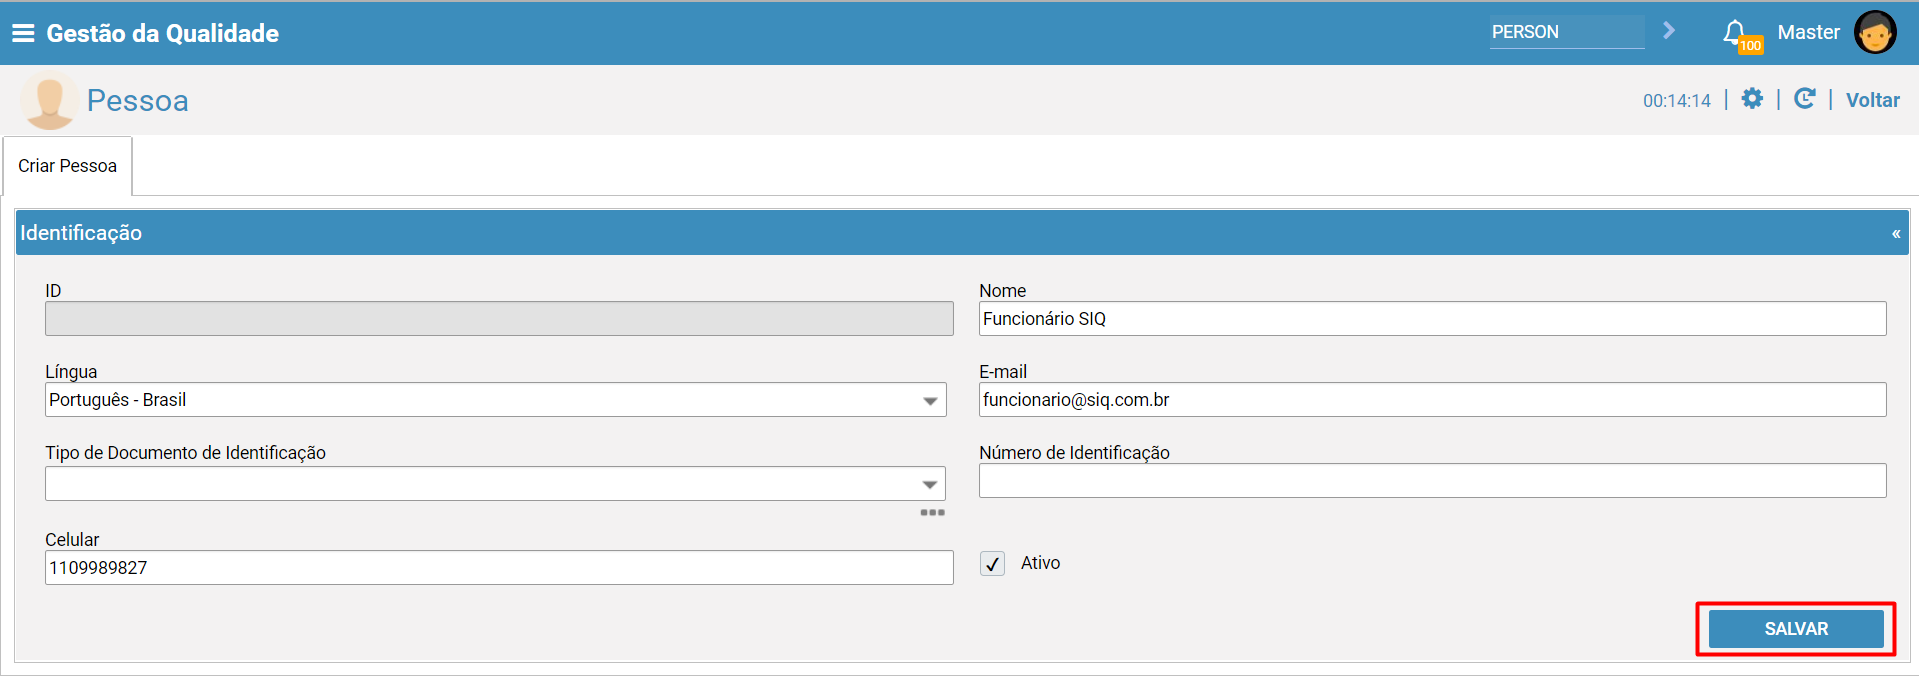Click the Identificação header text
Image resolution: width=1919 pixels, height=680 pixels.
click(81, 233)
